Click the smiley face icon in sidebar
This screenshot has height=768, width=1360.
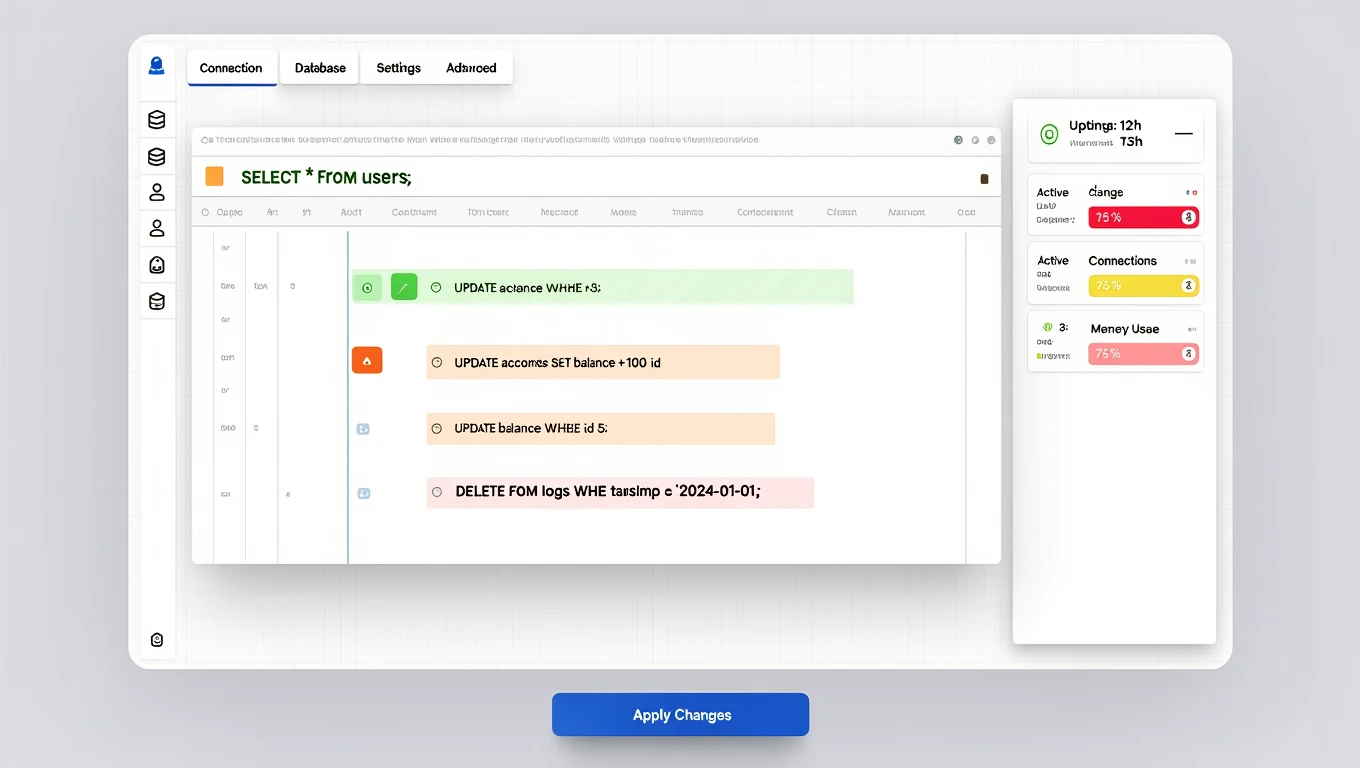click(x=157, y=265)
